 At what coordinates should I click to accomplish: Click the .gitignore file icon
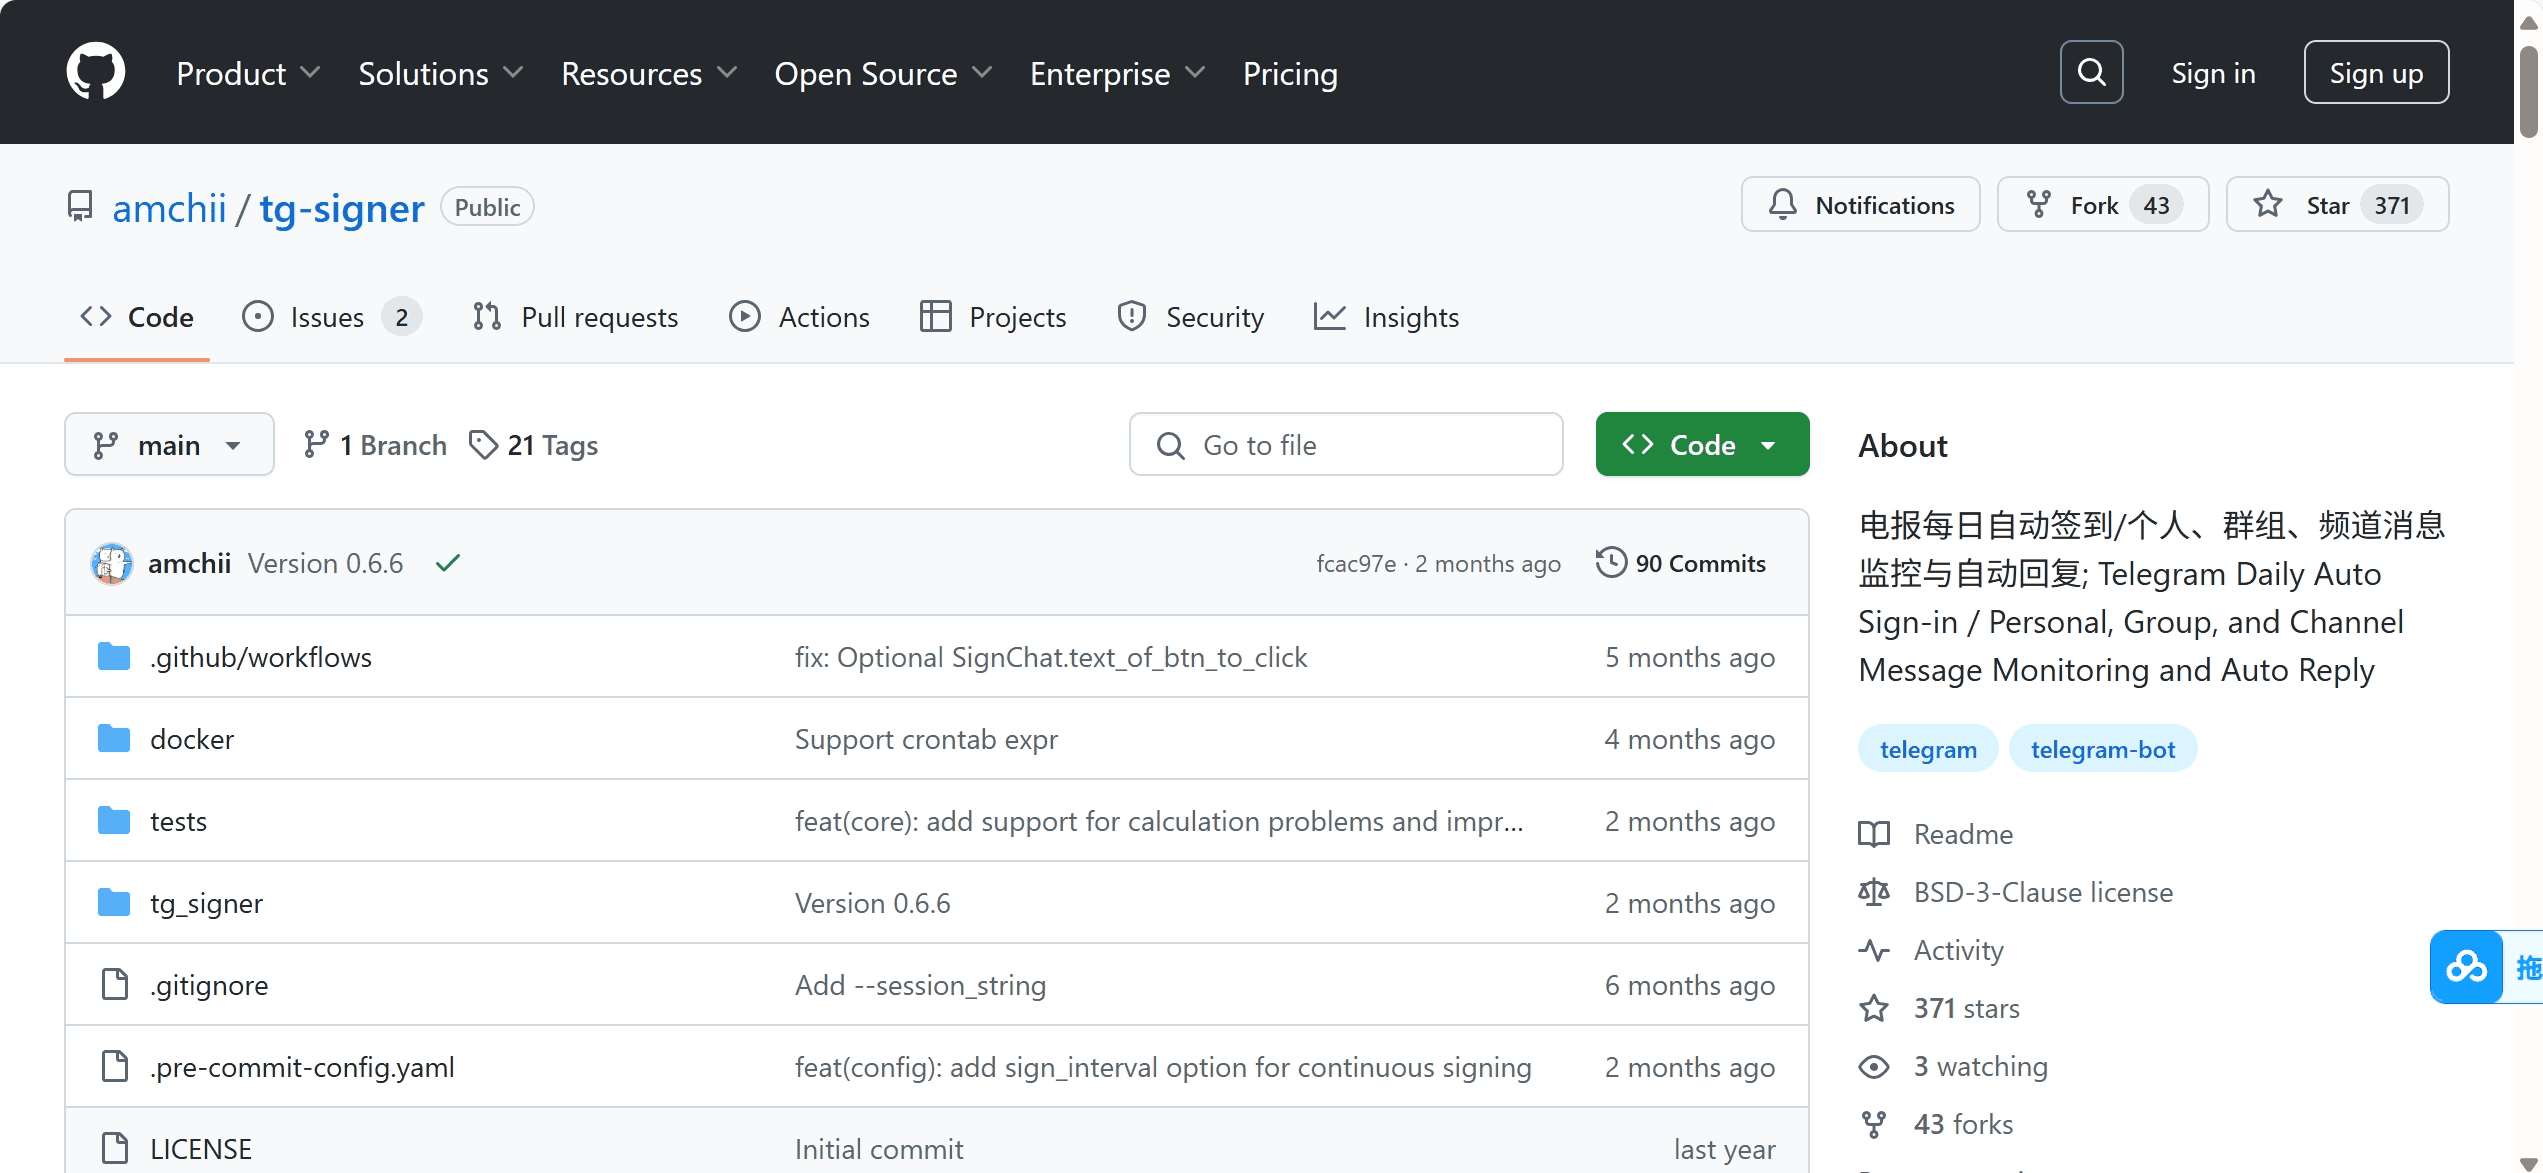(115, 985)
